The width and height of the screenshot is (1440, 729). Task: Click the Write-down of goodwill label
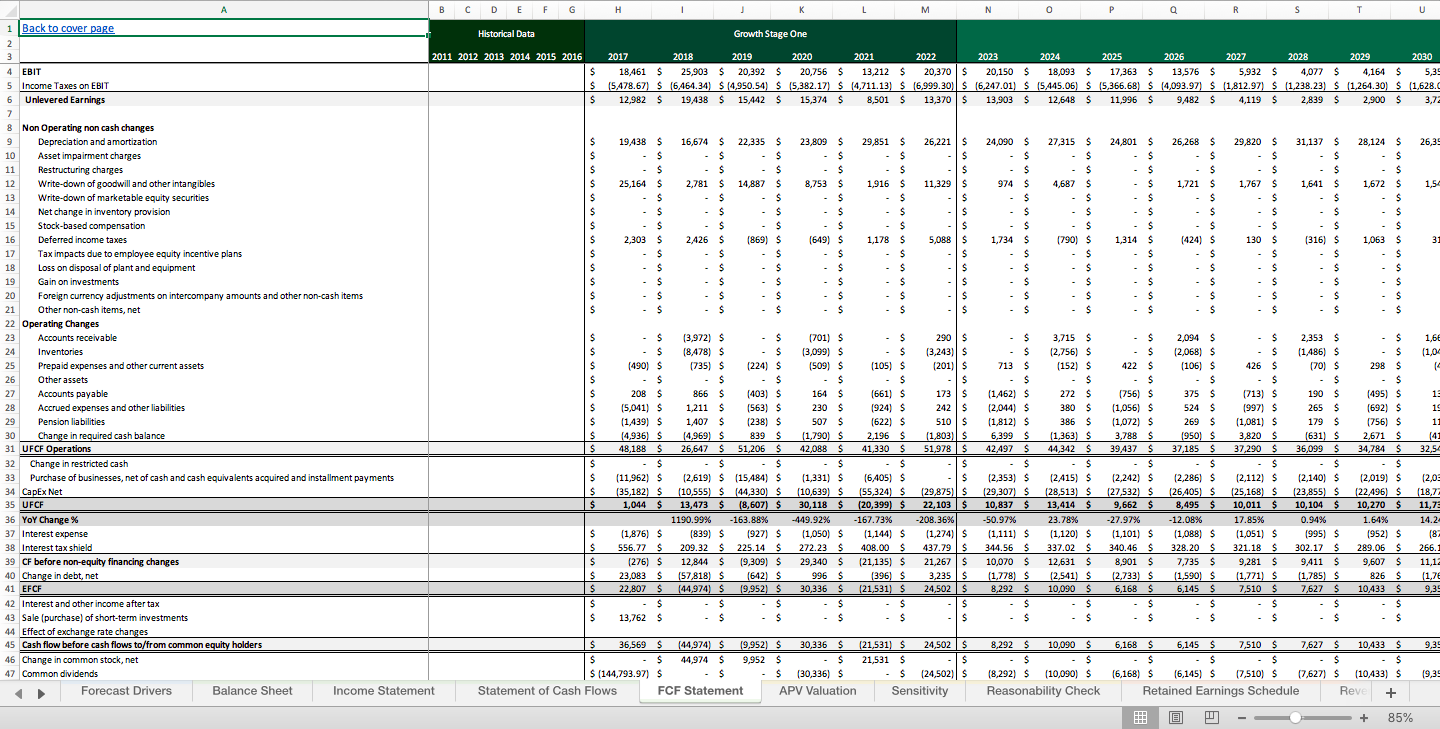[126, 184]
